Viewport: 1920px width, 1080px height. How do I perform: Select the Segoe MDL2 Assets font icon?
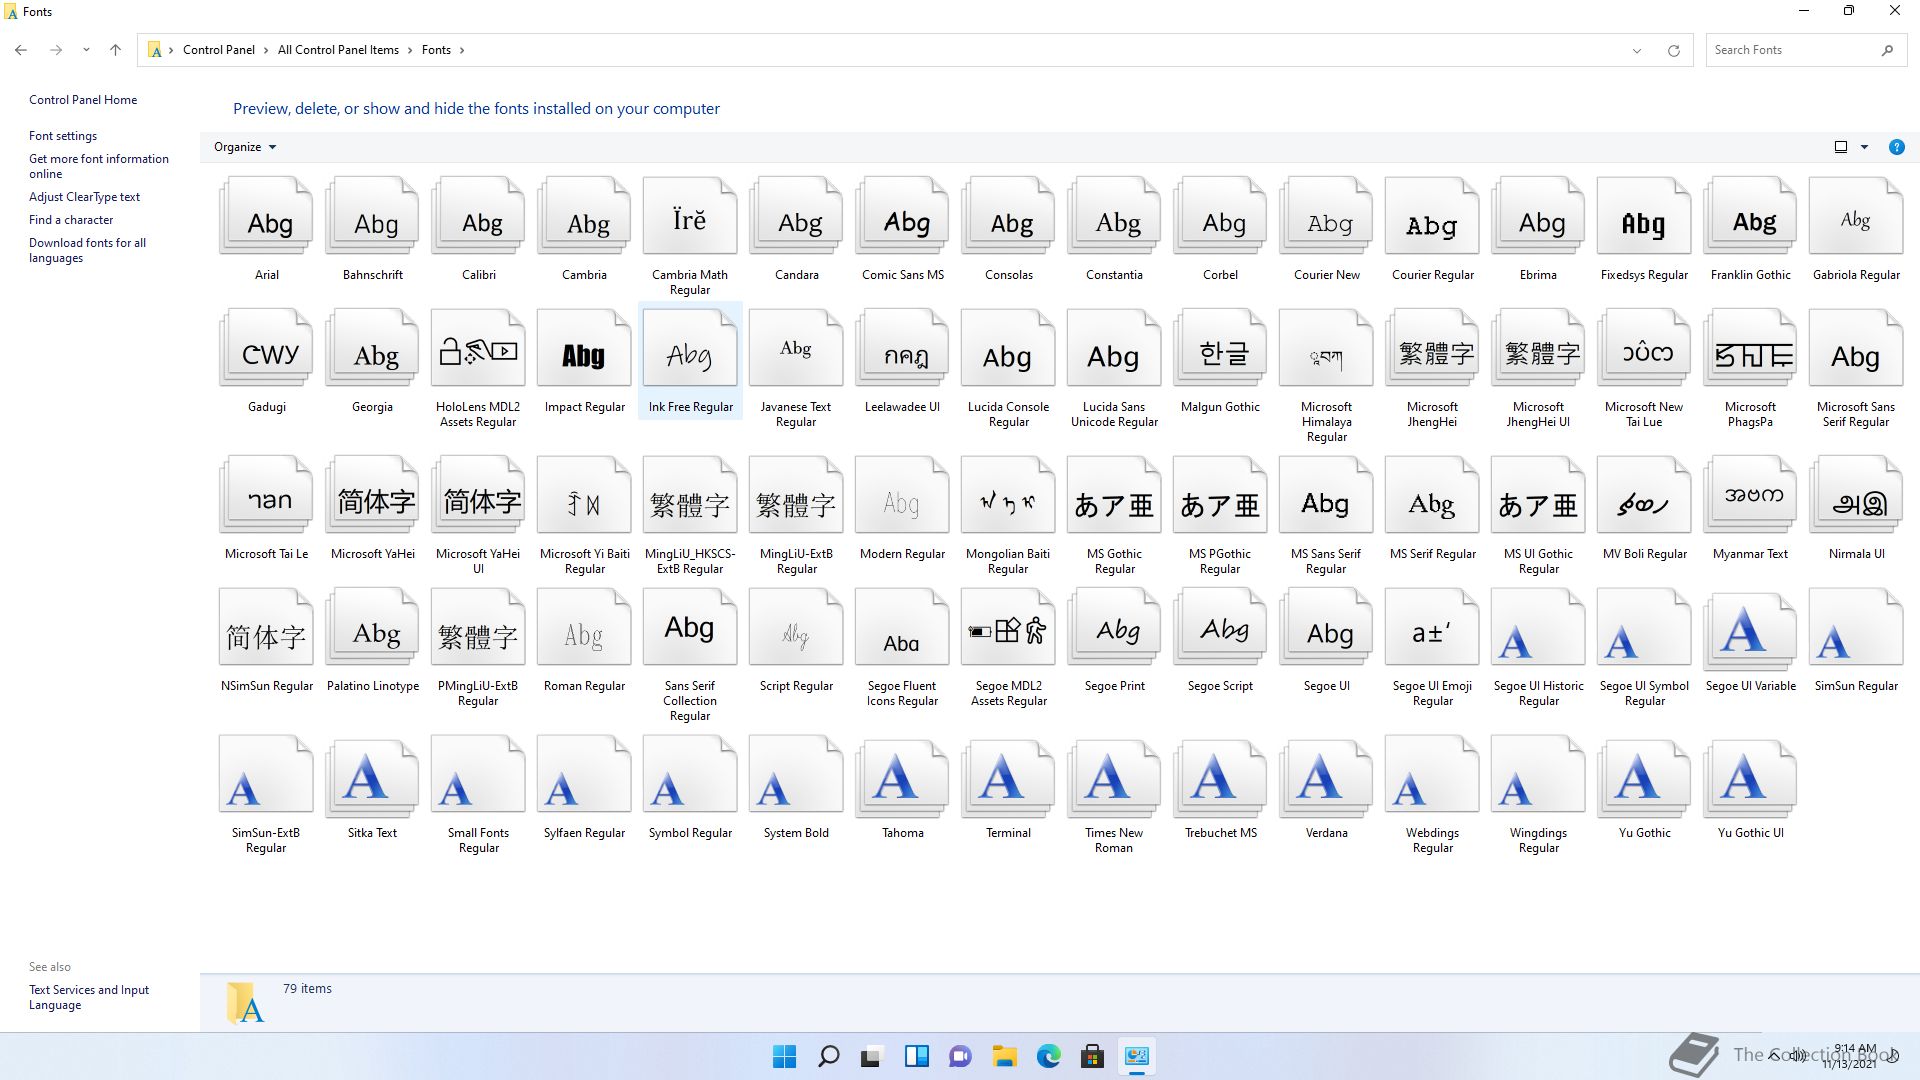click(x=1009, y=627)
